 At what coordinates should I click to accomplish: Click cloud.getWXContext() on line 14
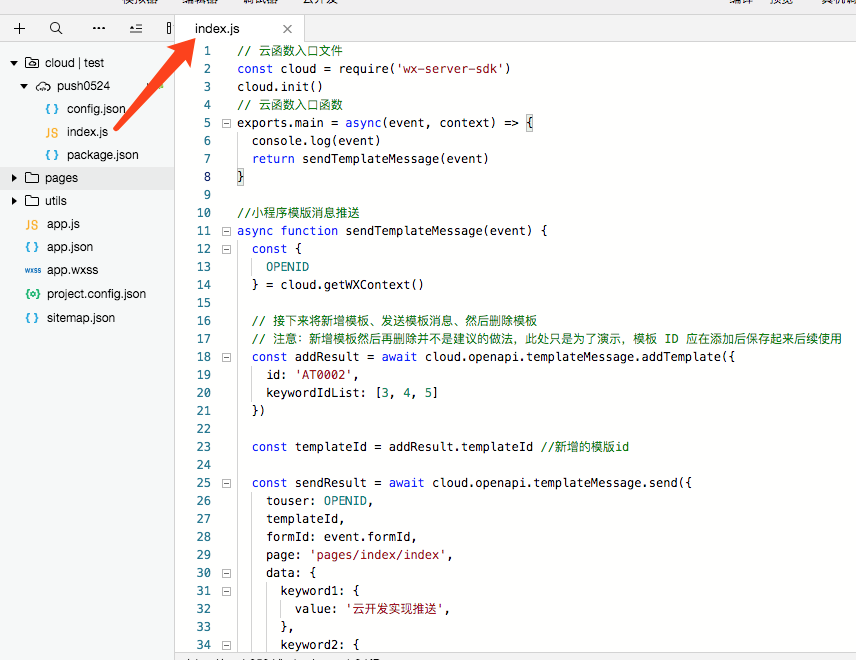(352, 285)
